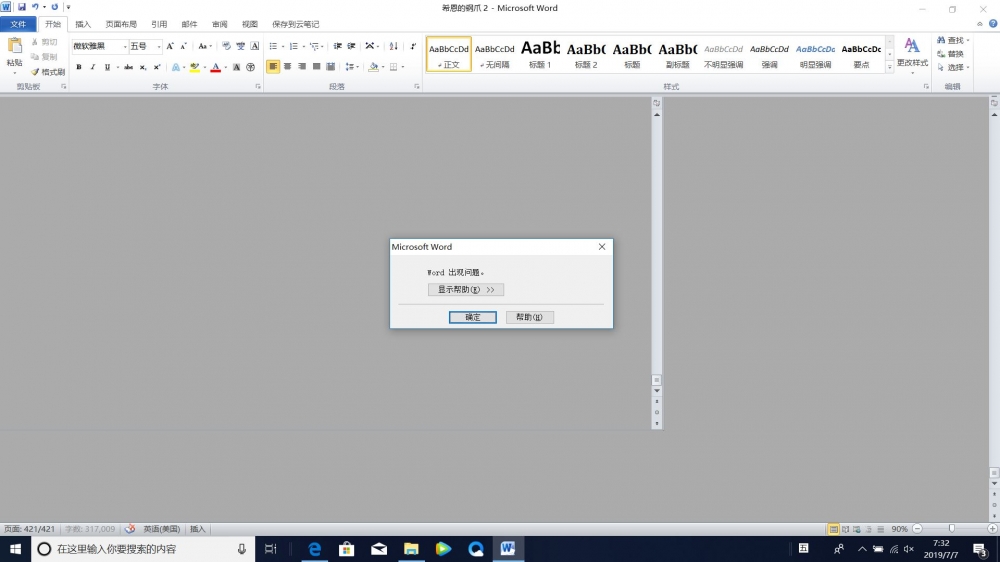Toggle bold formatting
This screenshot has height=562, width=1000.
pyautogui.click(x=79, y=67)
